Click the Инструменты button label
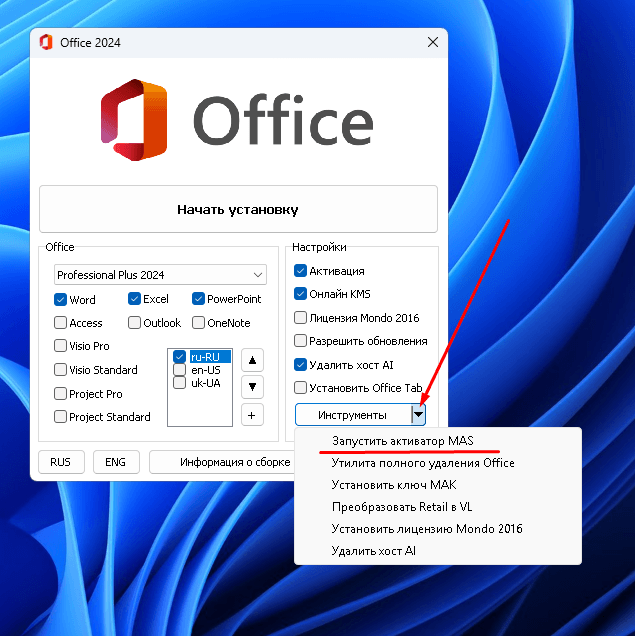Screen dimensions: 635x636 click(x=352, y=415)
